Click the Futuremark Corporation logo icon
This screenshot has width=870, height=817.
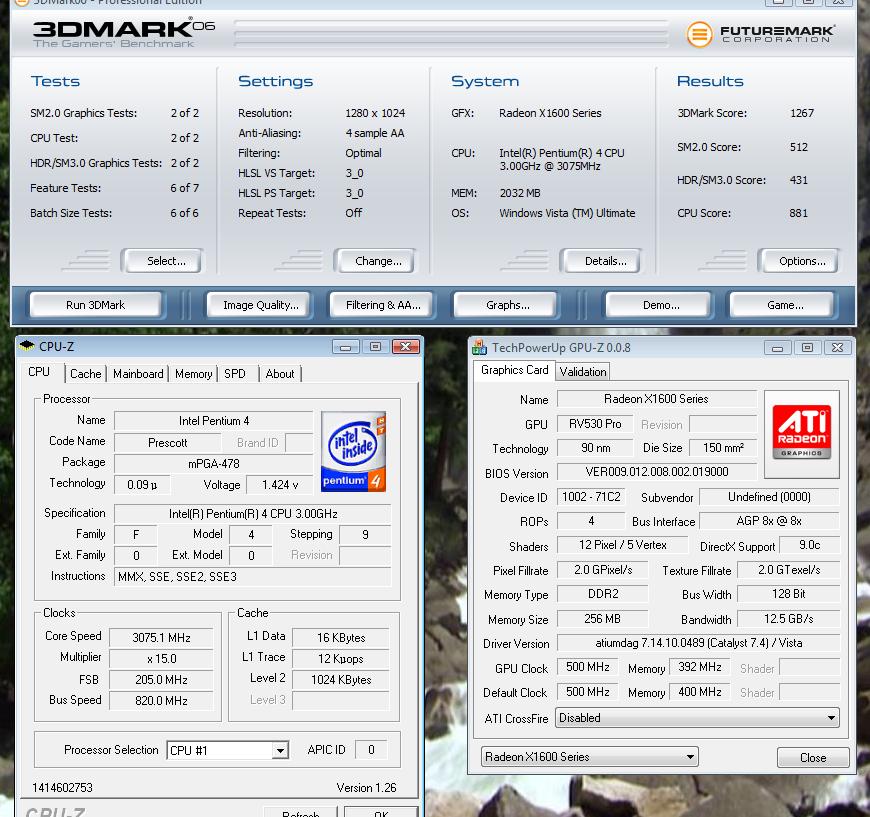(x=699, y=34)
